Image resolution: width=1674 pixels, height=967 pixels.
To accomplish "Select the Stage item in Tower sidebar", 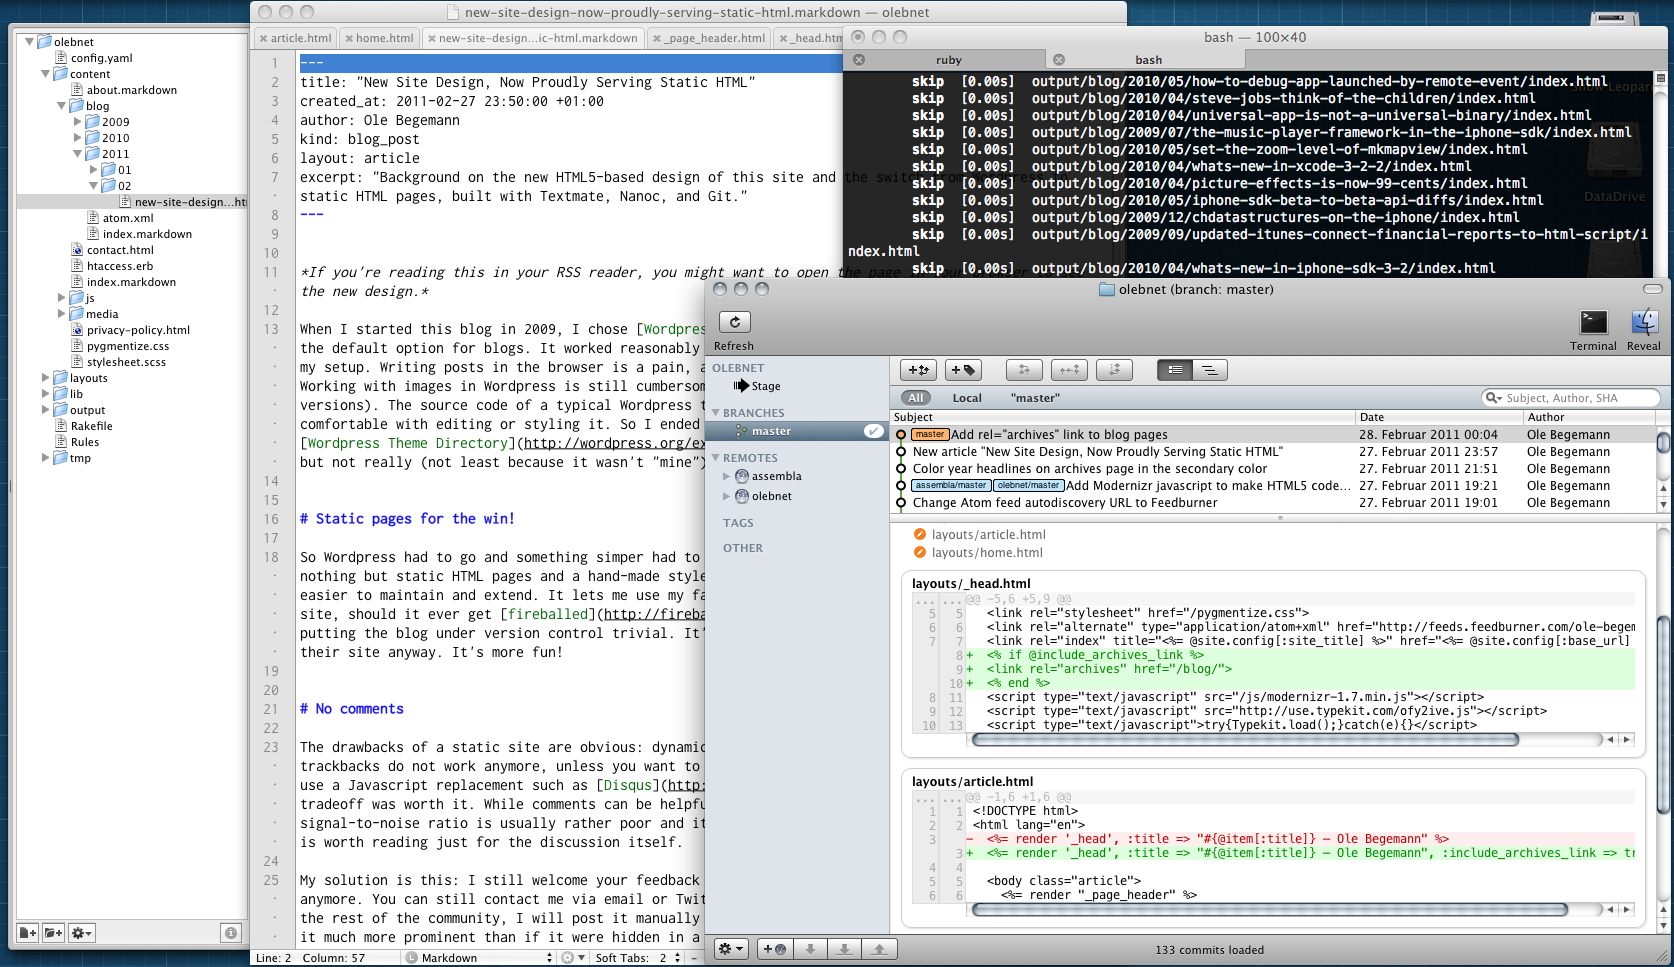I will [x=765, y=386].
